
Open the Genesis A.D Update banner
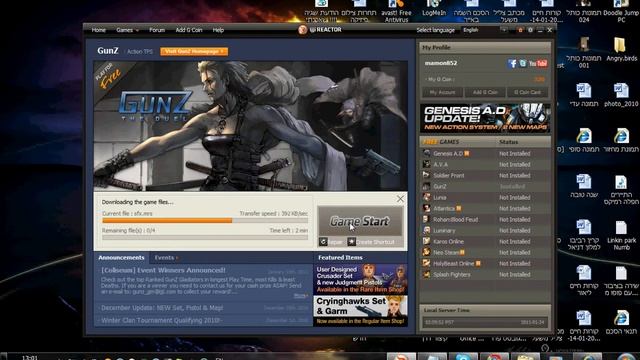click(x=485, y=118)
